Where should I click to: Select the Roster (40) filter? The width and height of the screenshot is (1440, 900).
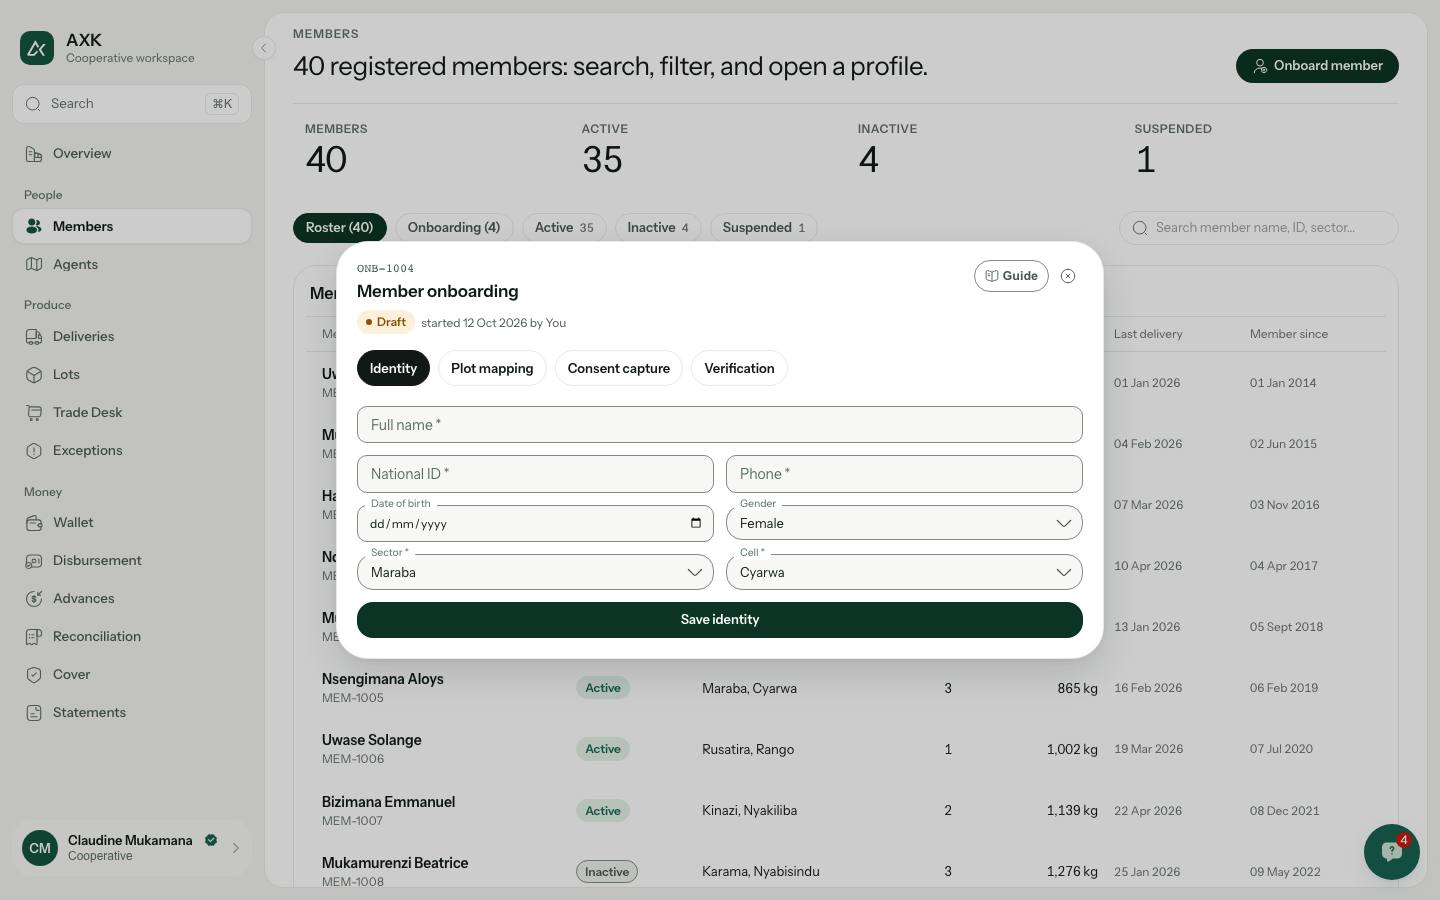(339, 228)
